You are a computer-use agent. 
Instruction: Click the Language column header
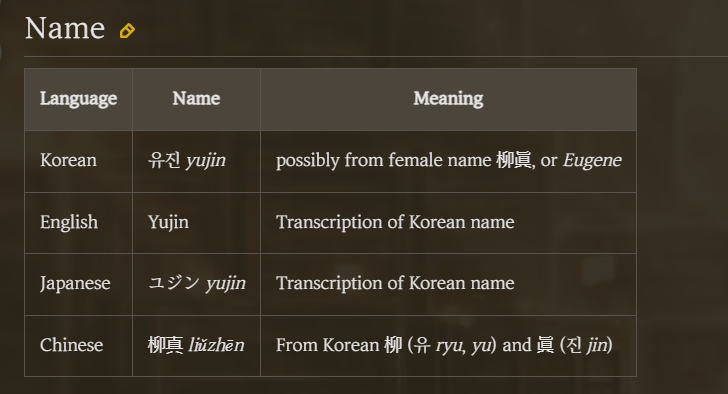tap(78, 99)
